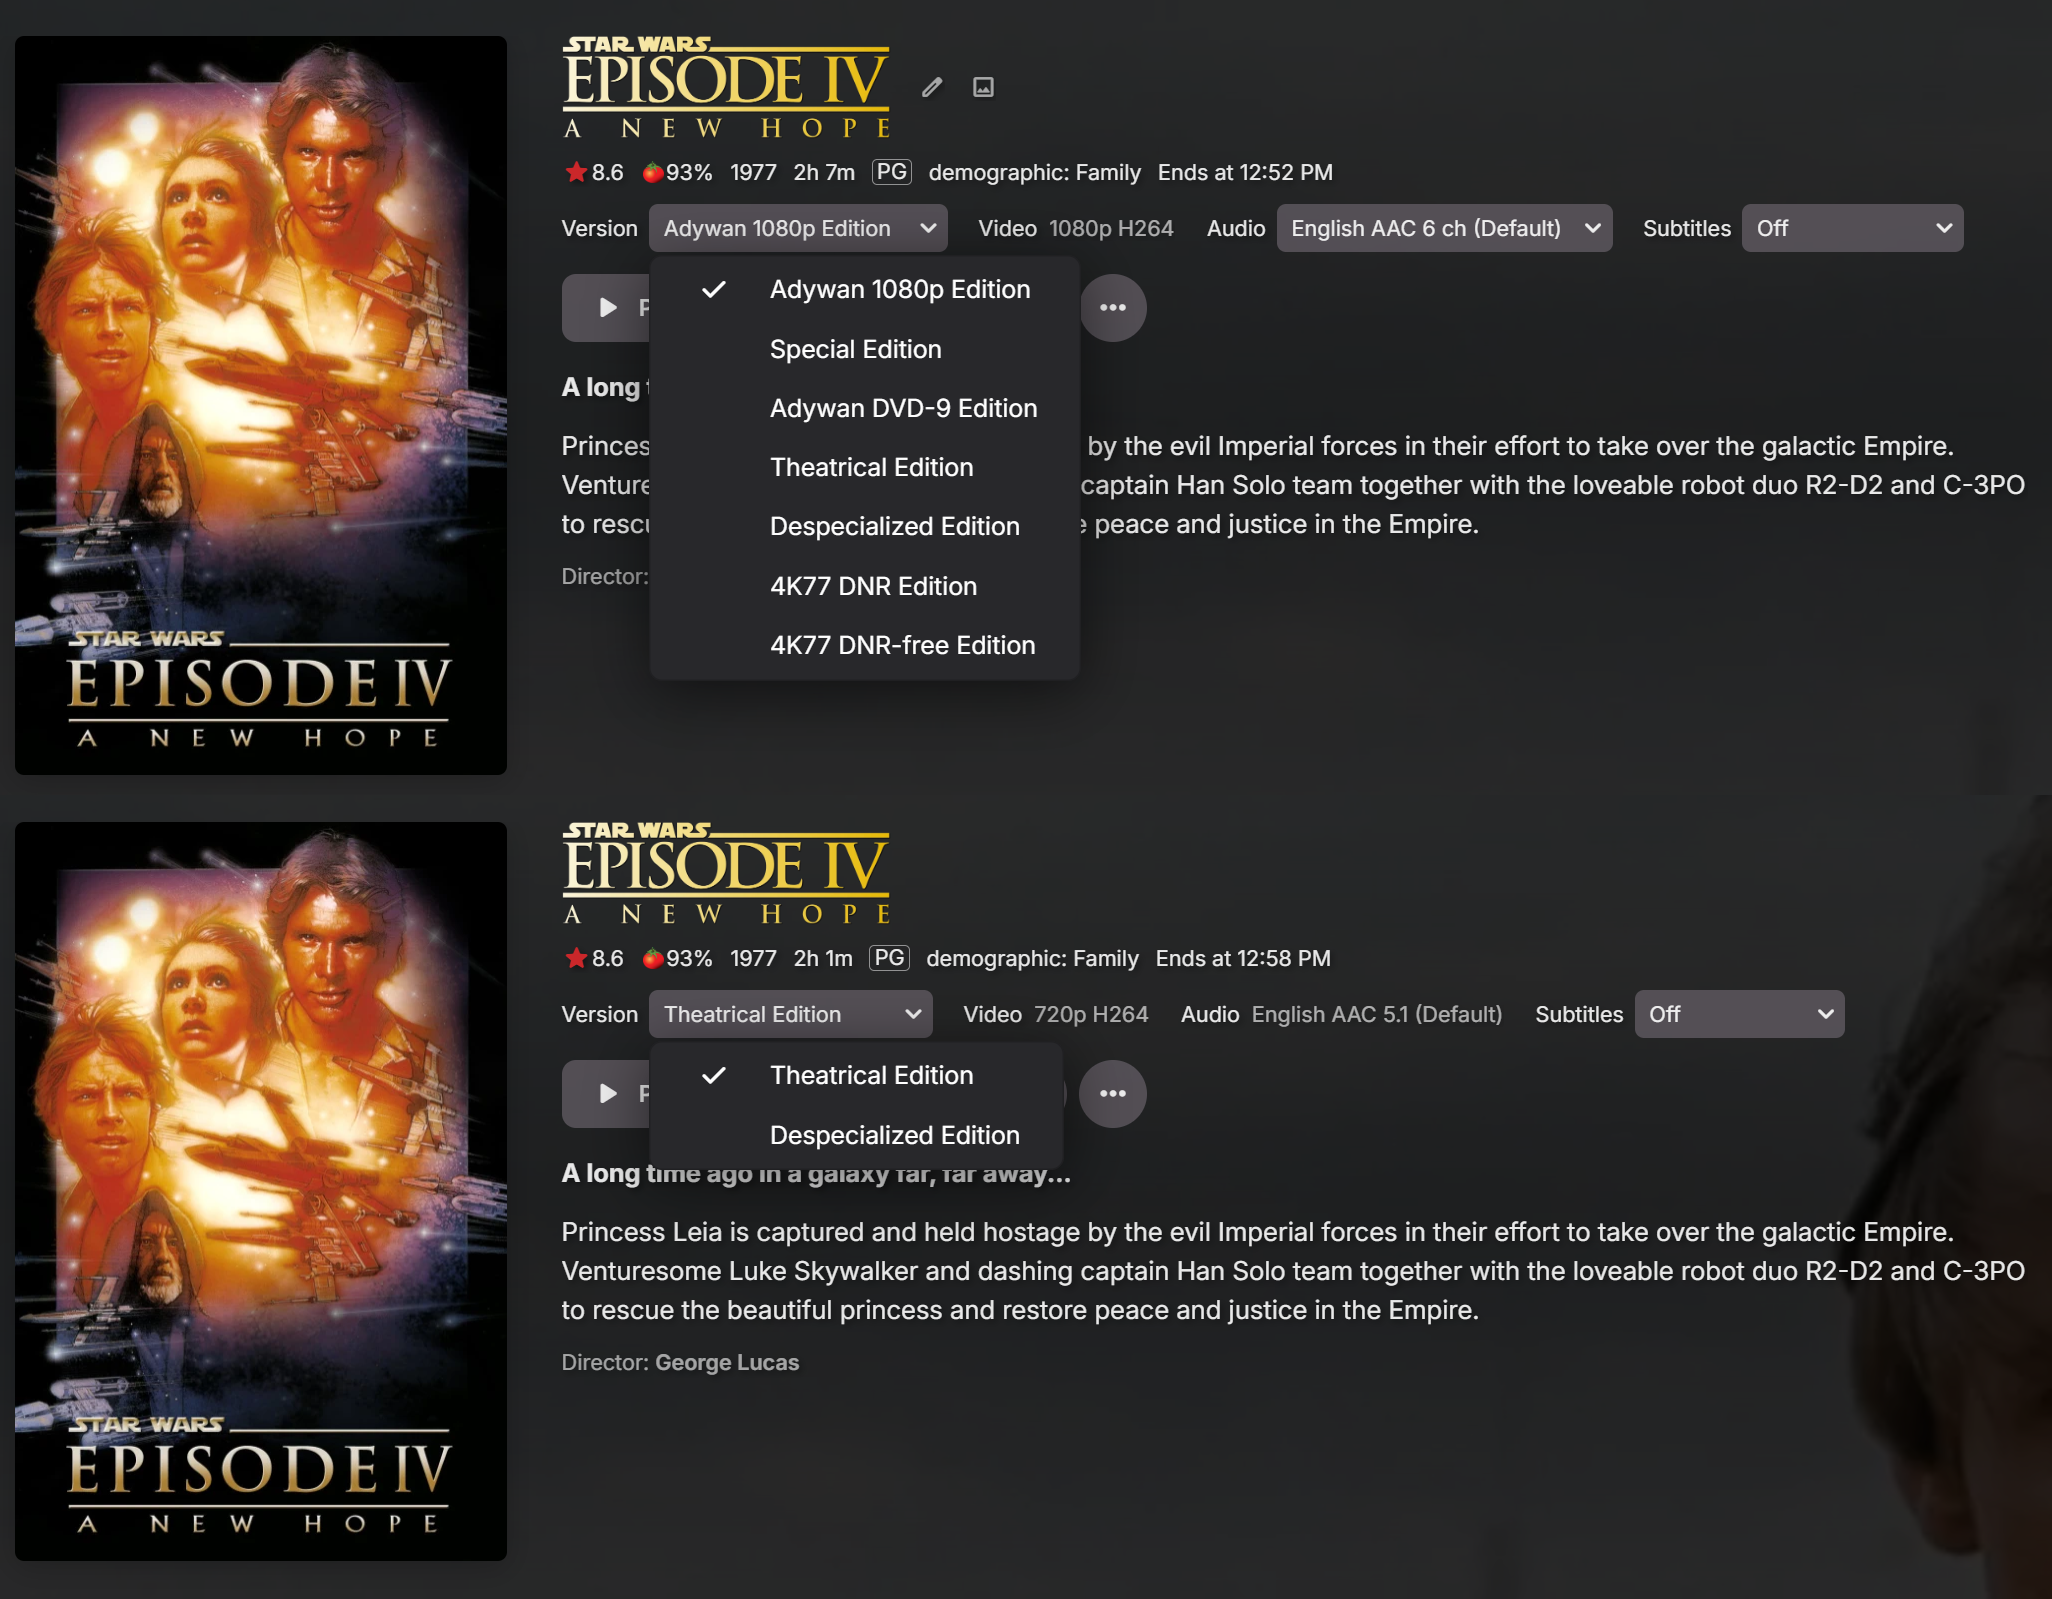Start playback with the lower play button
2052x1599 pixels.
point(607,1094)
